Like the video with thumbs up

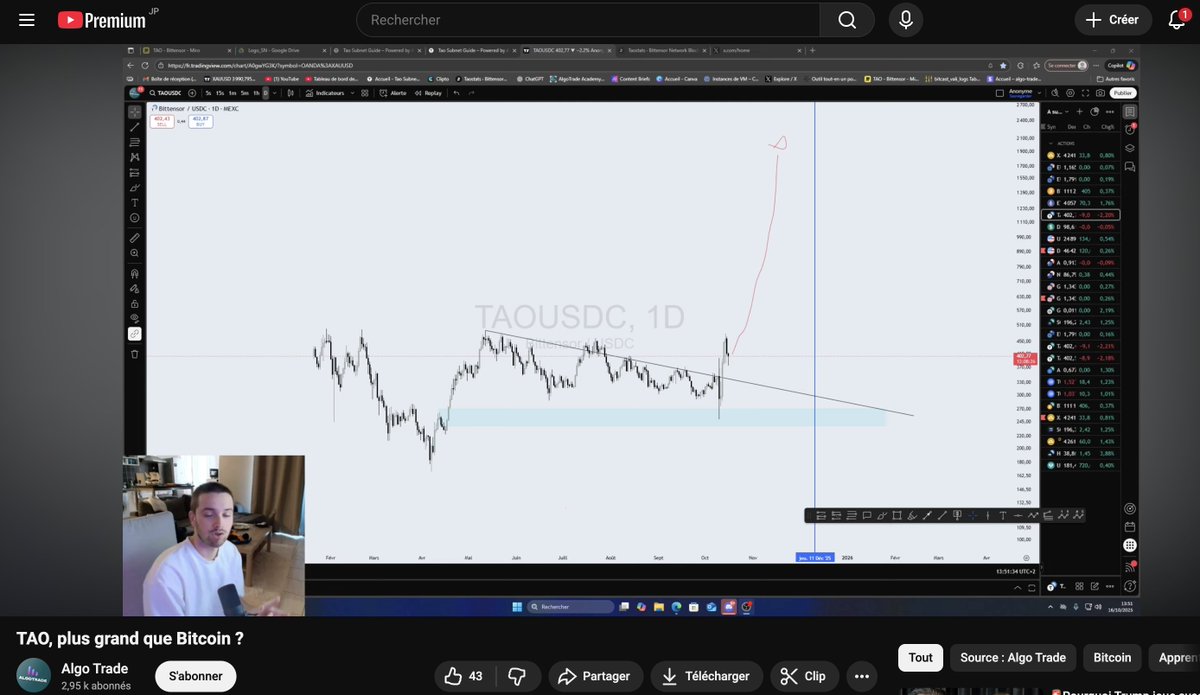click(463, 676)
